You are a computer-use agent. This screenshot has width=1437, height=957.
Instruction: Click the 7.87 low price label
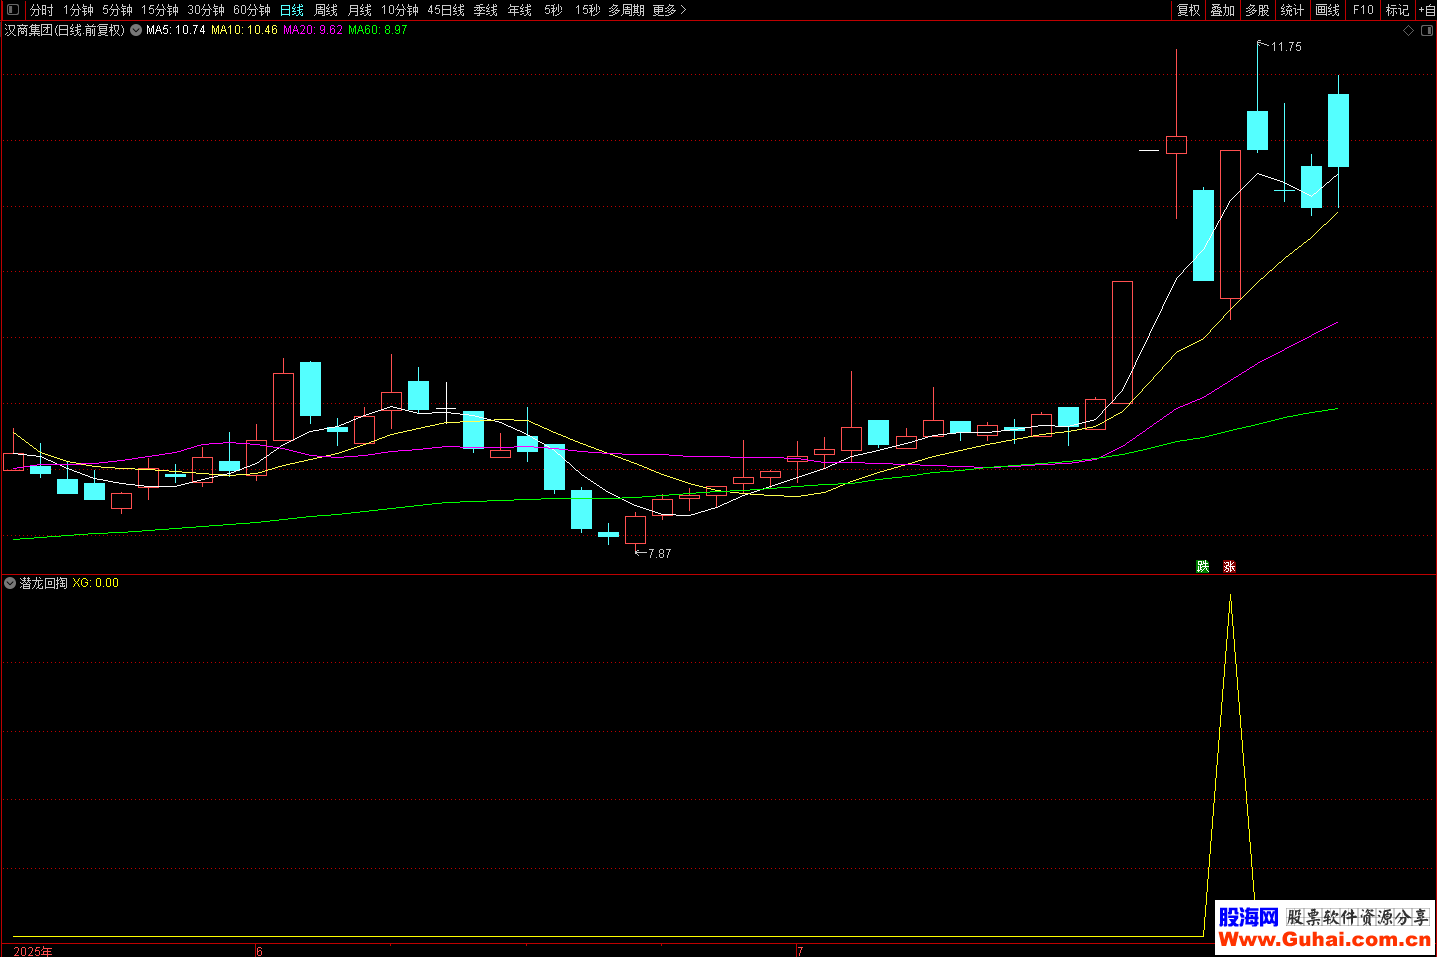click(x=659, y=554)
